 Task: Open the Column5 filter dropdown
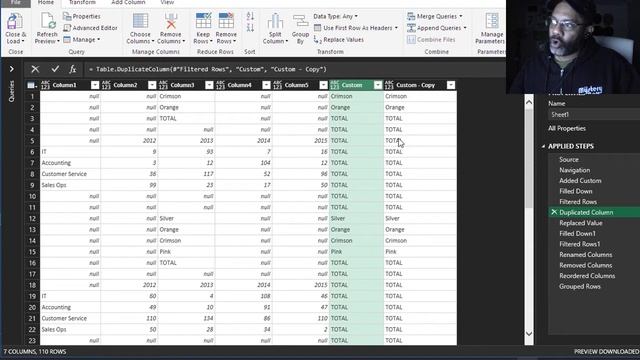[x=323, y=85]
